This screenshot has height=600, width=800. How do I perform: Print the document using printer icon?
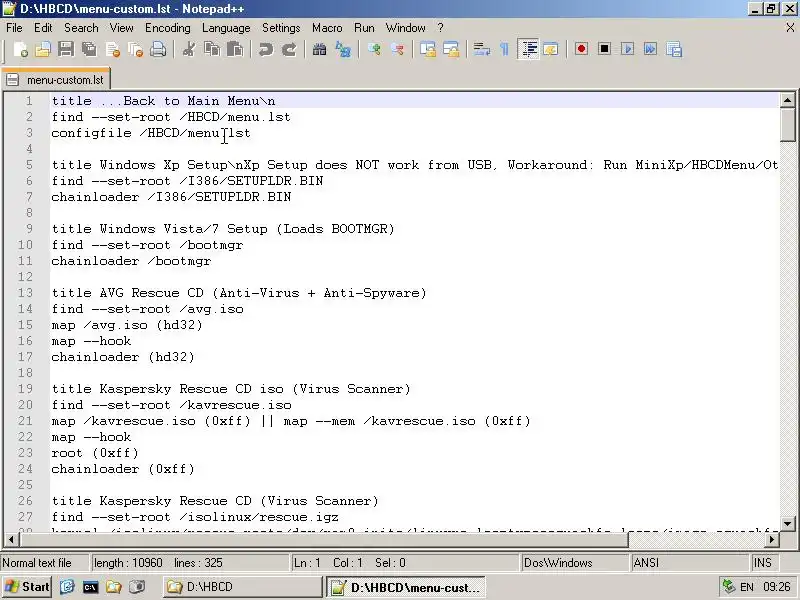tap(158, 49)
